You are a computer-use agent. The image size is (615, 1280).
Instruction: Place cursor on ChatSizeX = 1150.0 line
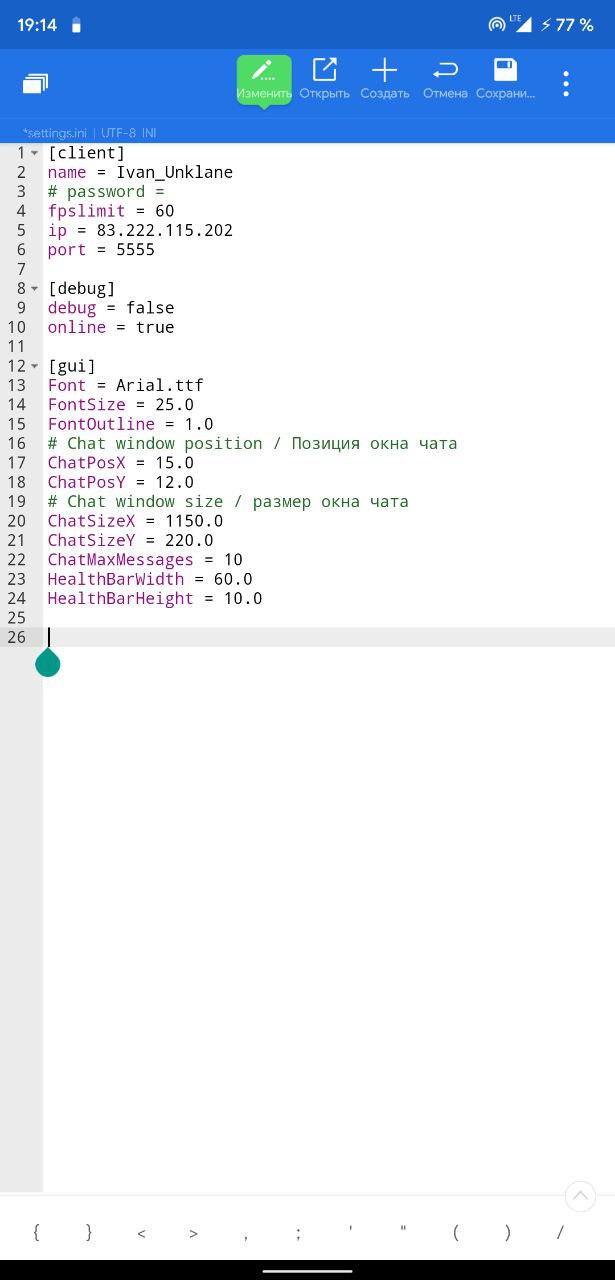pyautogui.click(x=135, y=521)
